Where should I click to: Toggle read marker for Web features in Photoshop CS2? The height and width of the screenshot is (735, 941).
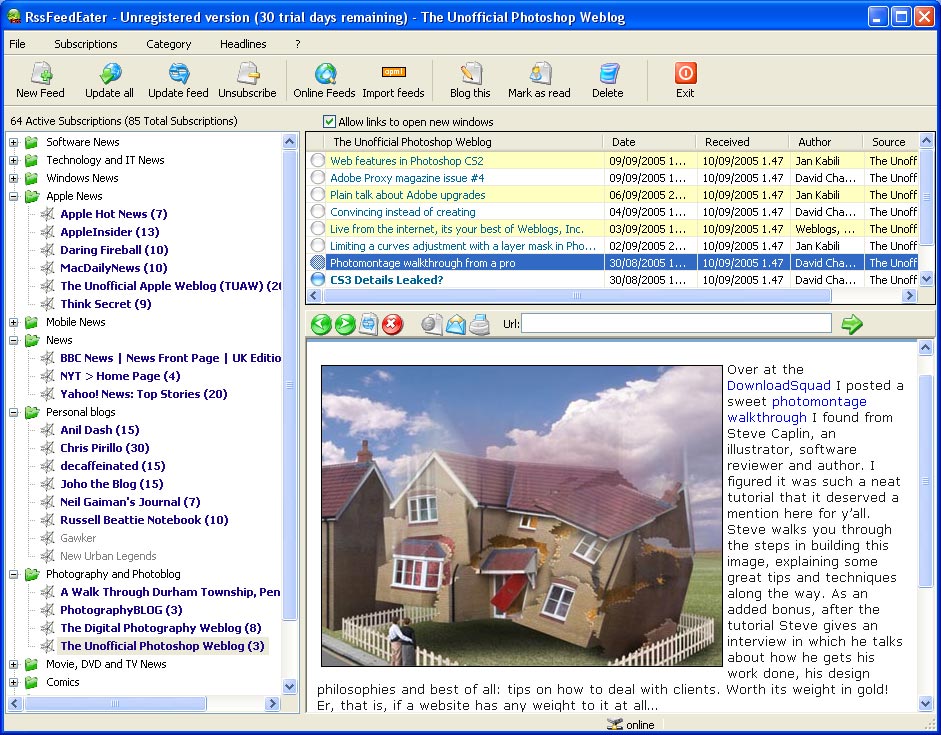coord(317,160)
